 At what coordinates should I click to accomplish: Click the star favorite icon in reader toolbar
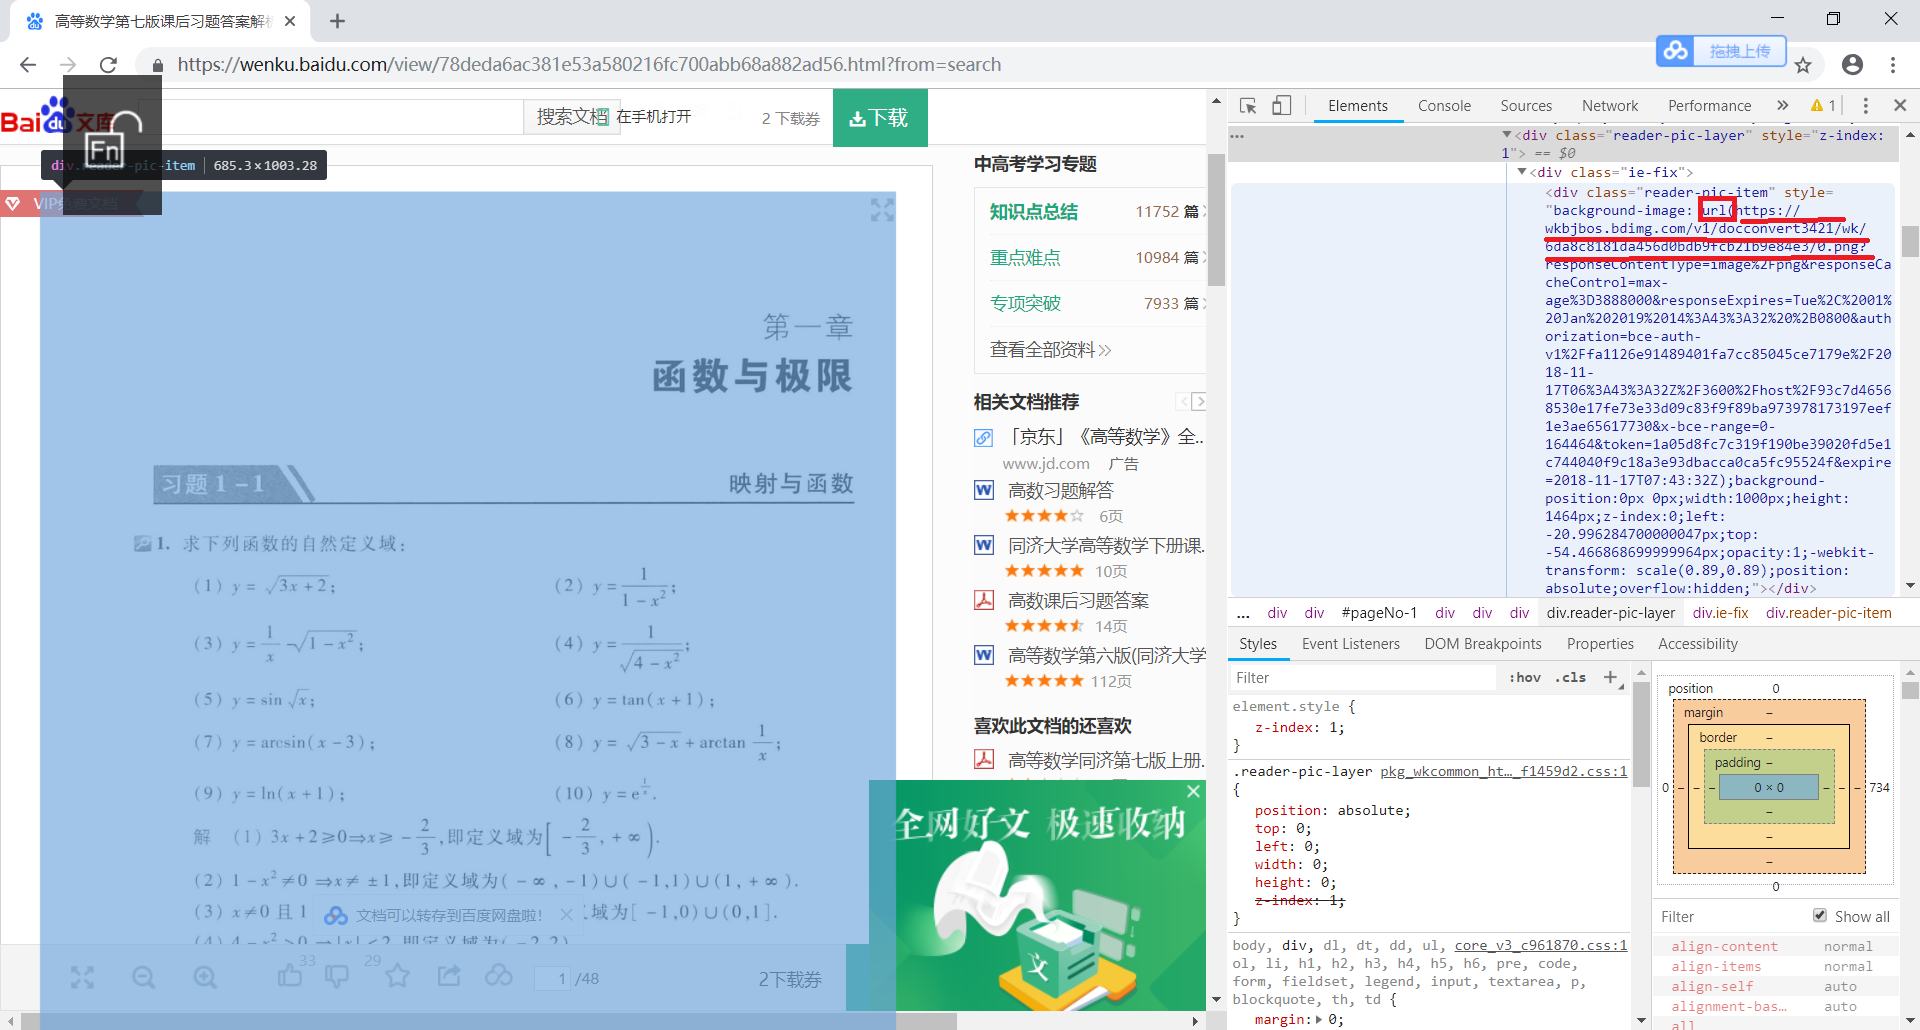[397, 975]
